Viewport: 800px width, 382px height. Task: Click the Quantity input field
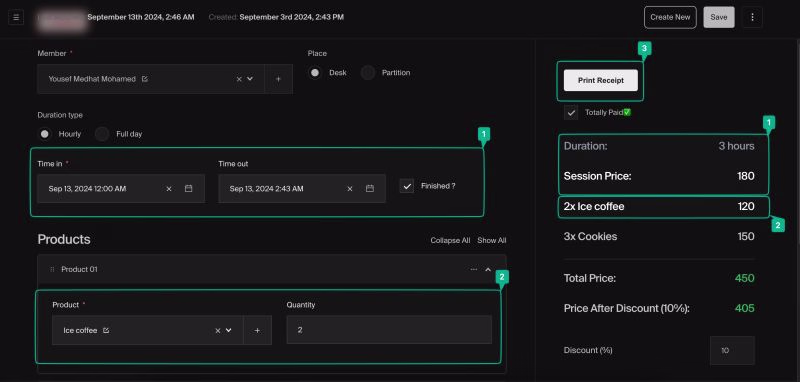point(389,330)
